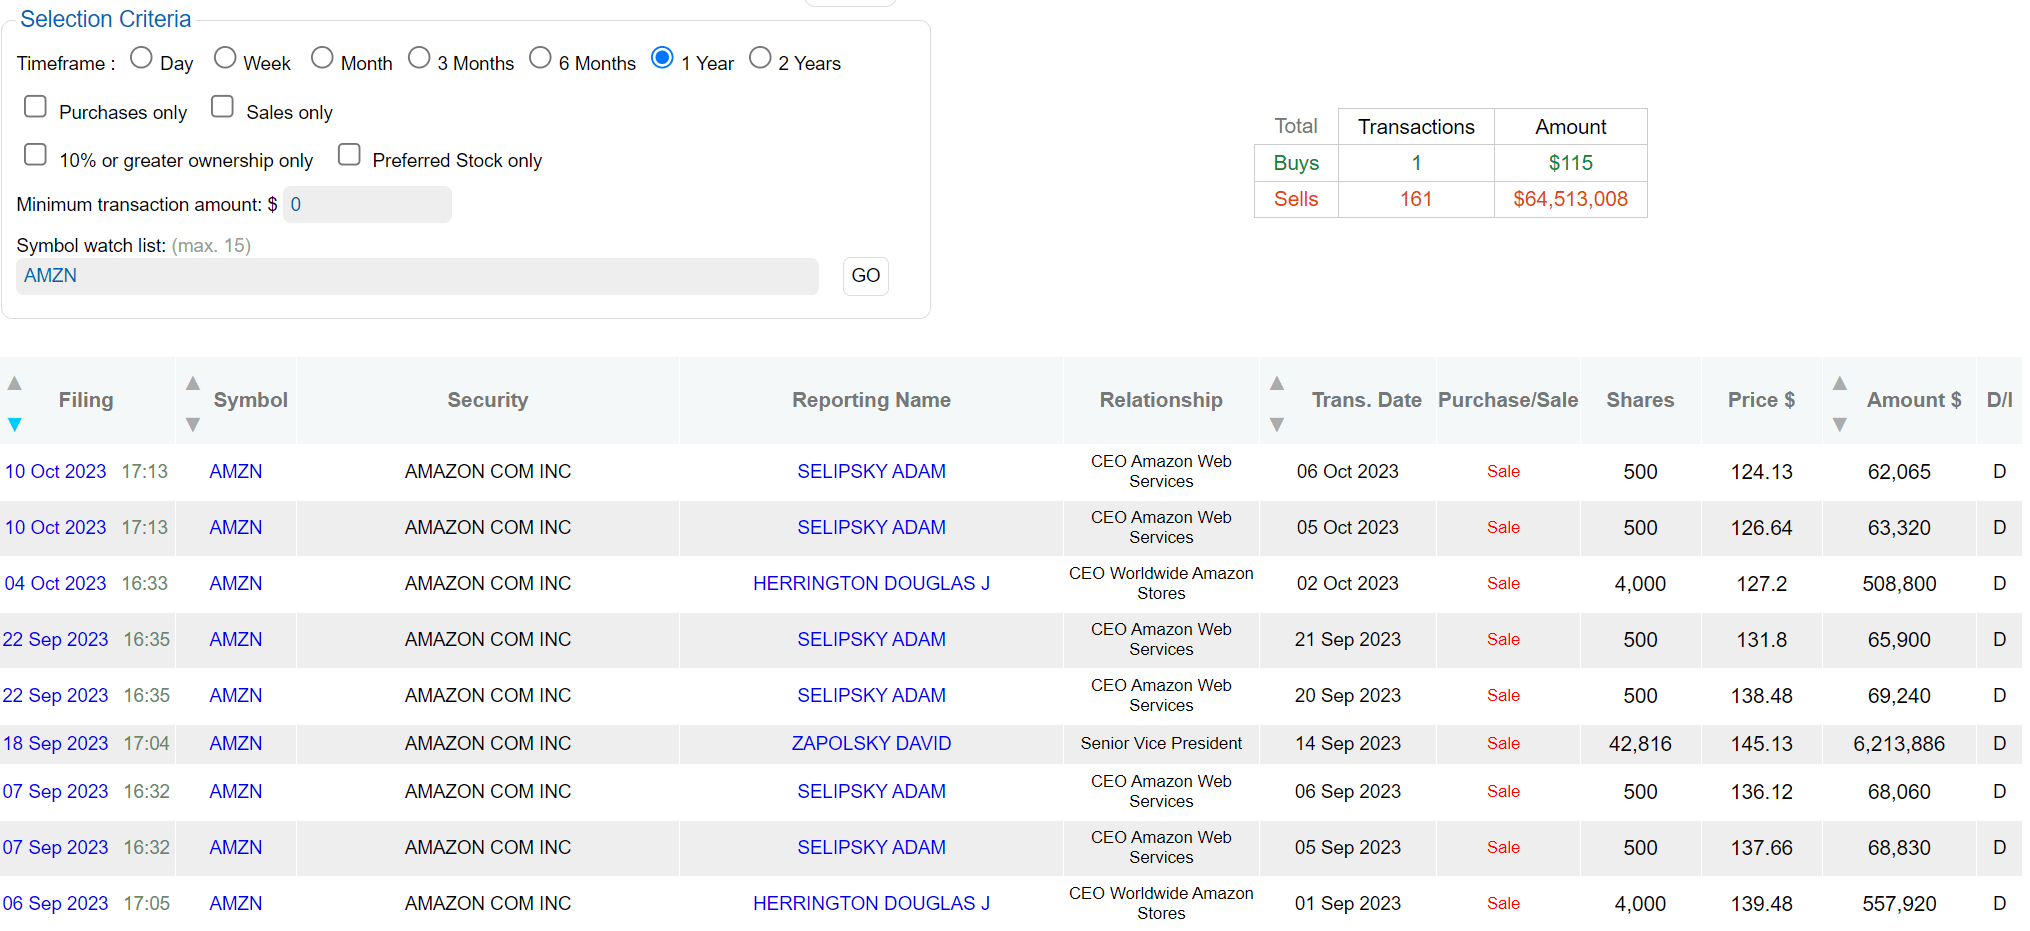Click the Purchase/Sale column header
Viewport: 2030px width, 931px height.
1508,400
